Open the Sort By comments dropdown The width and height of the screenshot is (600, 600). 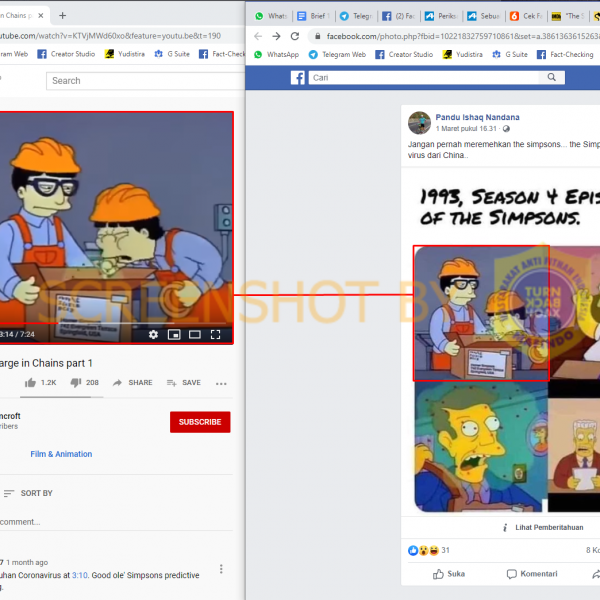coord(28,493)
